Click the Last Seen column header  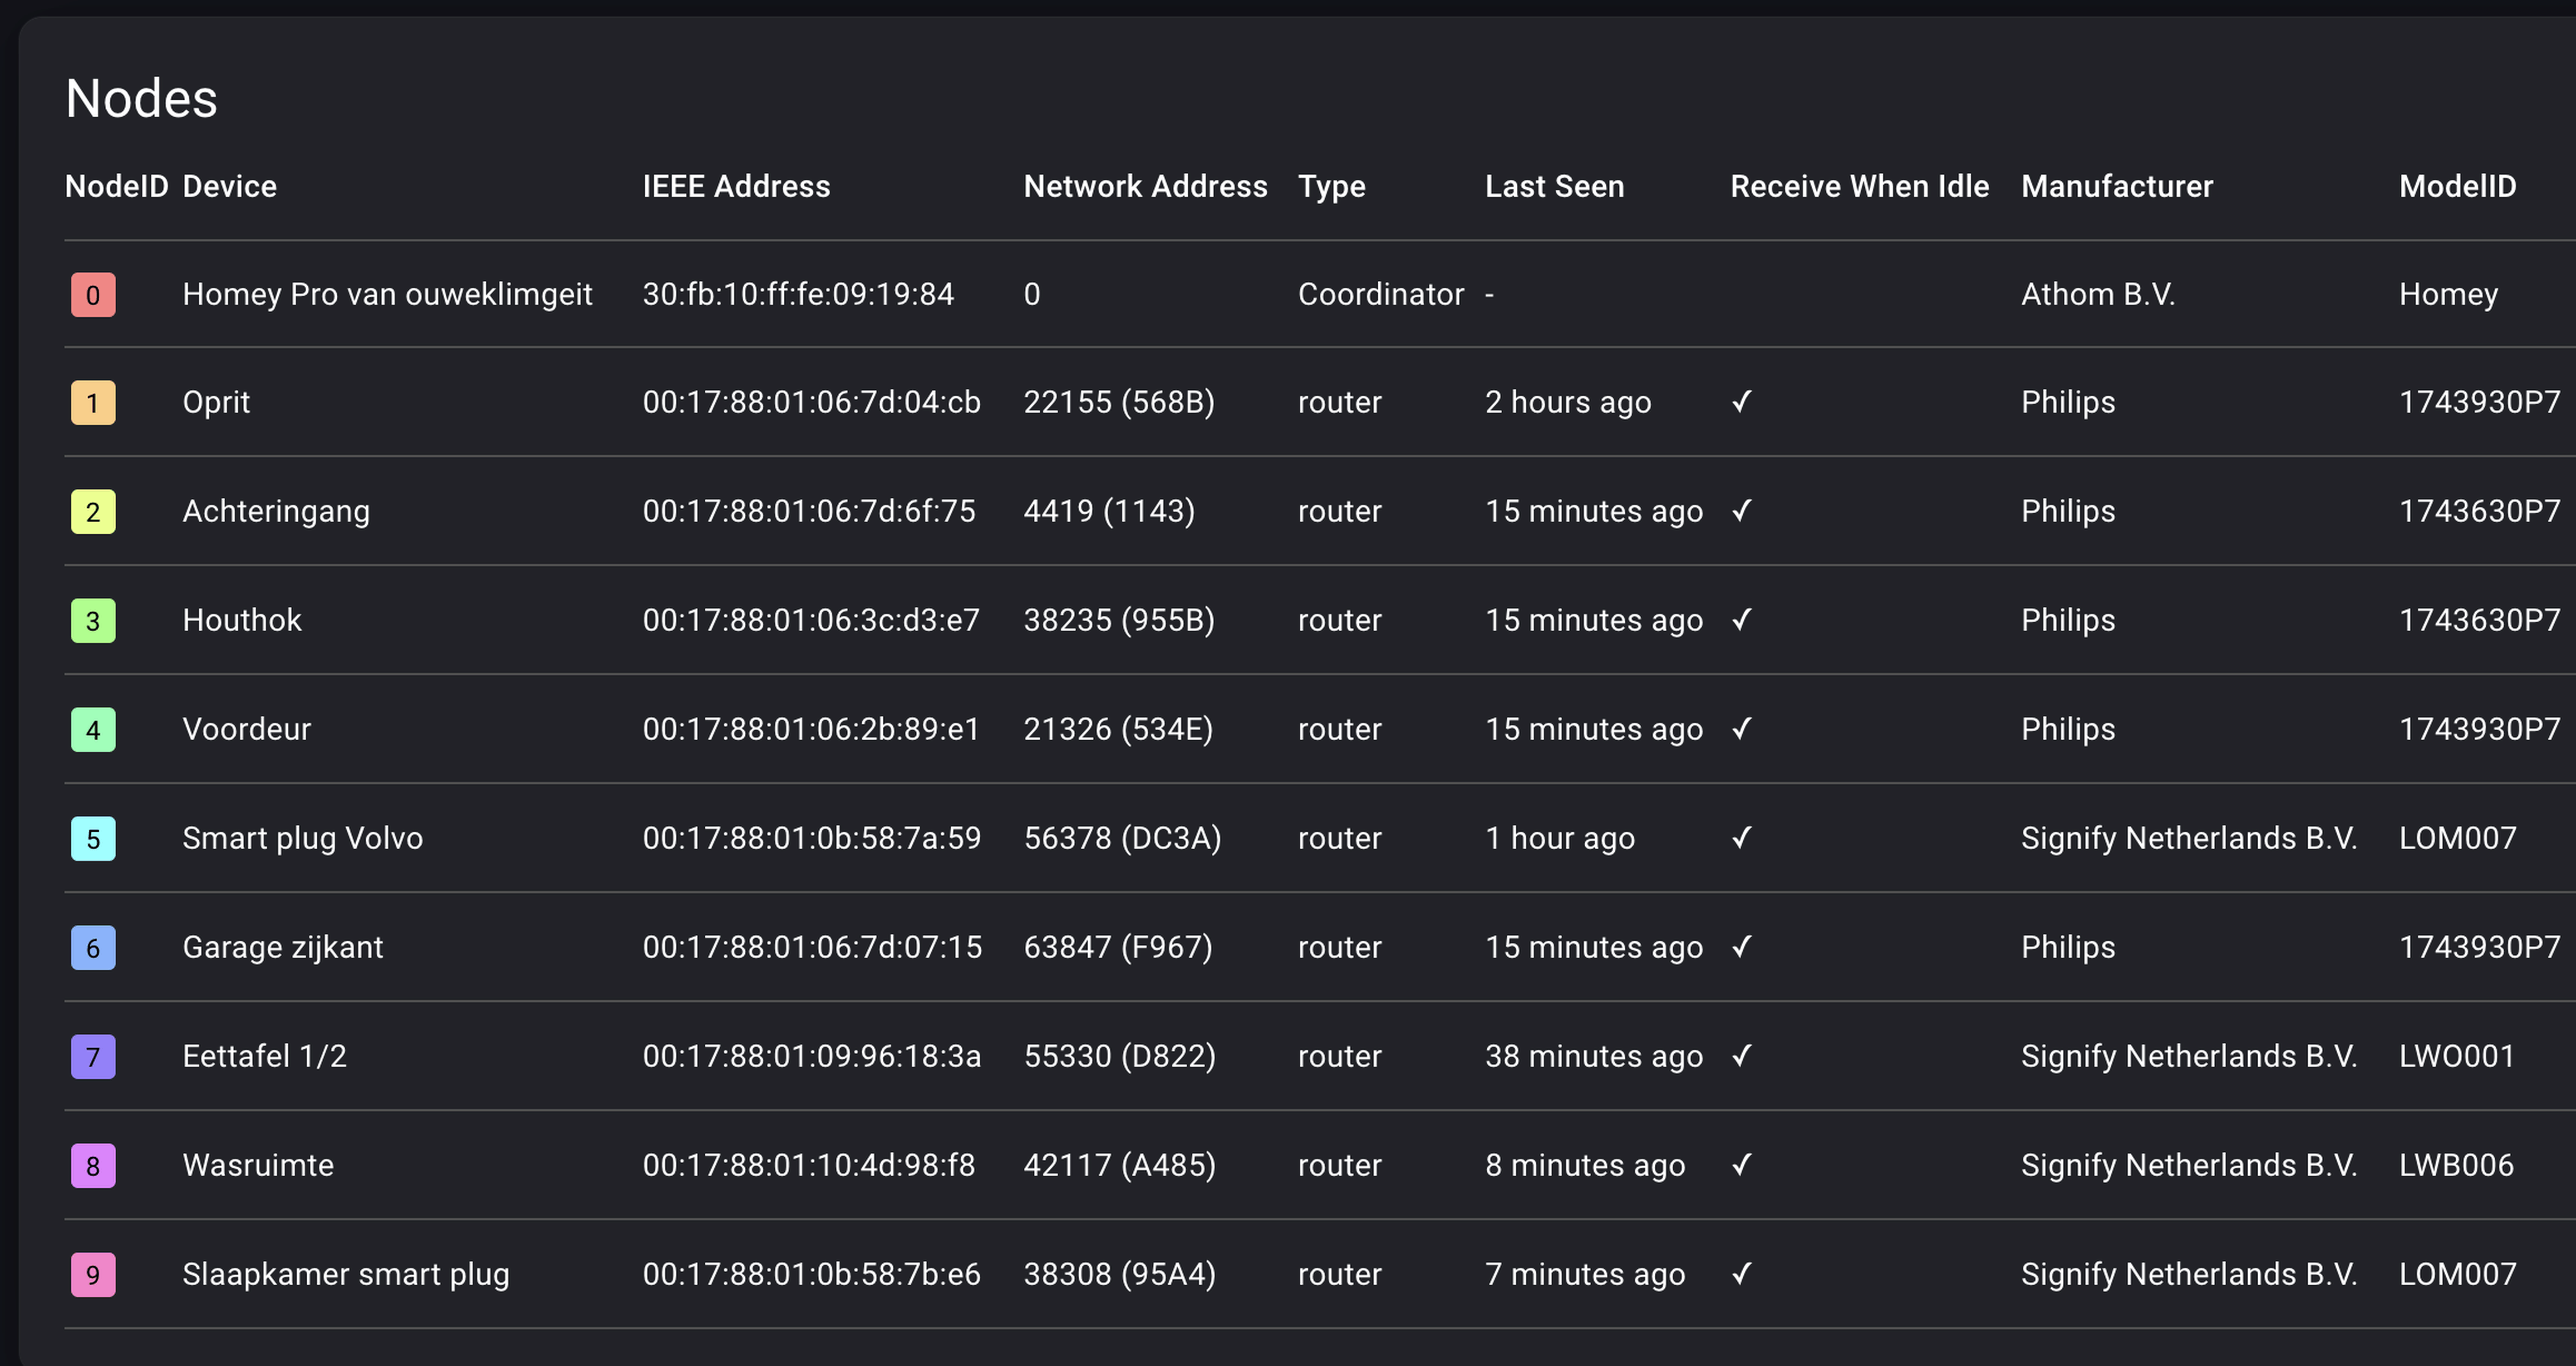(1554, 186)
